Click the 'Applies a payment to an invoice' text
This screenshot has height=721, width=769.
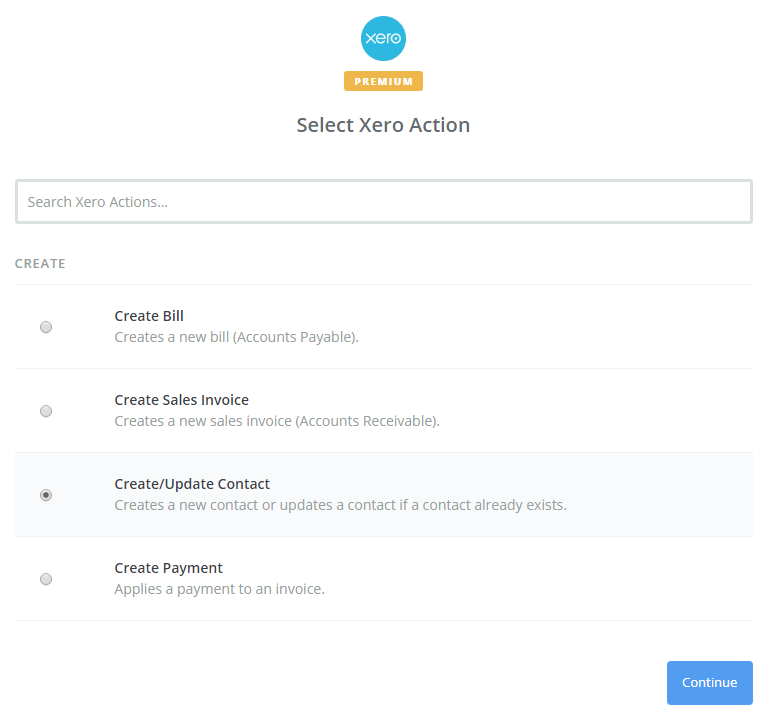click(220, 589)
